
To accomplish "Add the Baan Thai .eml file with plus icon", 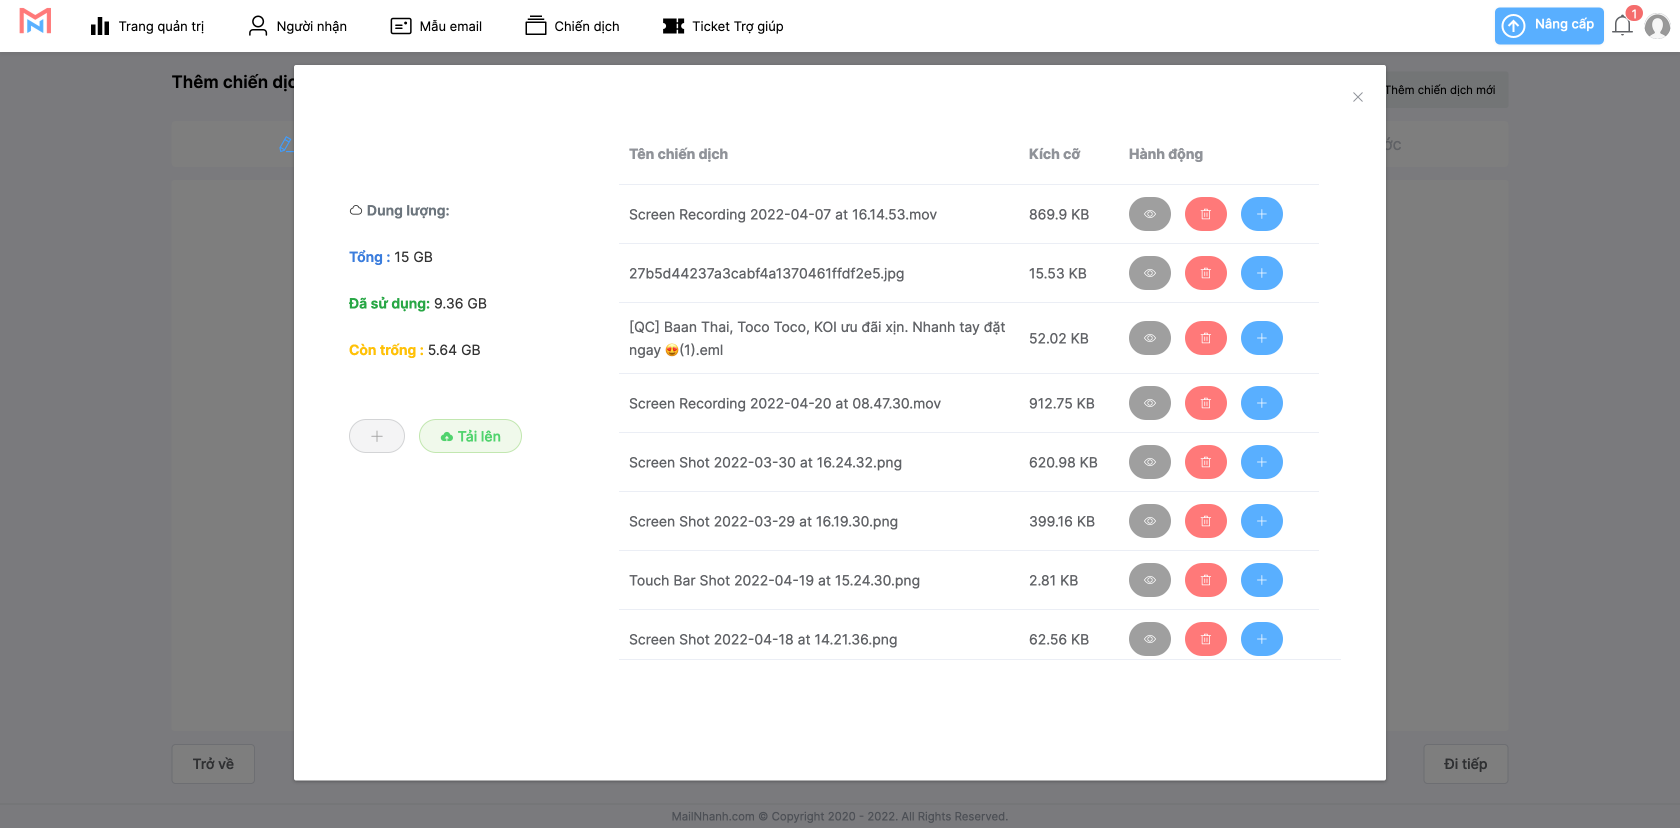I will [1261, 338].
